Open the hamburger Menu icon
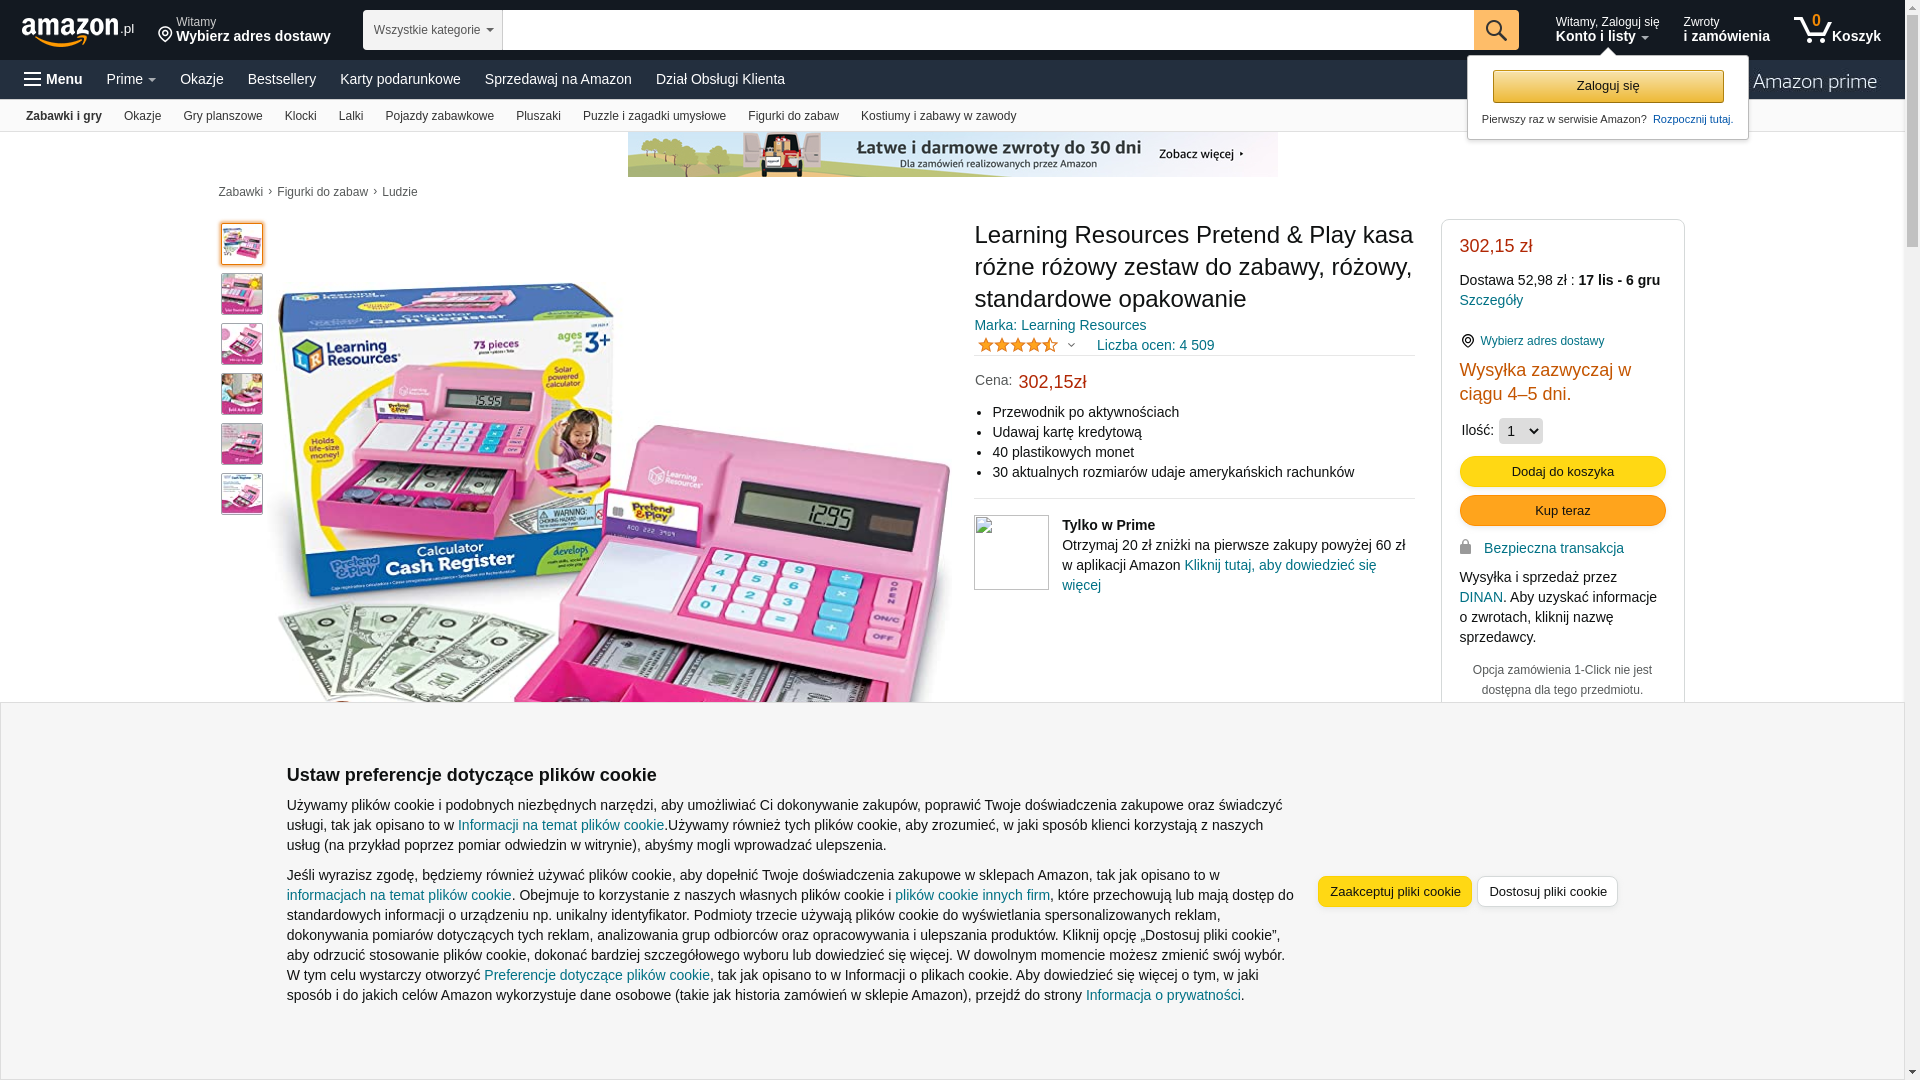Viewport: 1920px width, 1080px height. (x=53, y=79)
